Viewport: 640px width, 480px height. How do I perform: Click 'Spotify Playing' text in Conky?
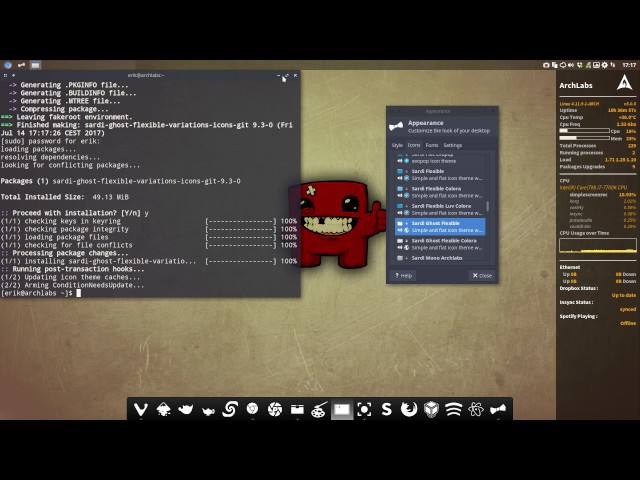(578, 316)
